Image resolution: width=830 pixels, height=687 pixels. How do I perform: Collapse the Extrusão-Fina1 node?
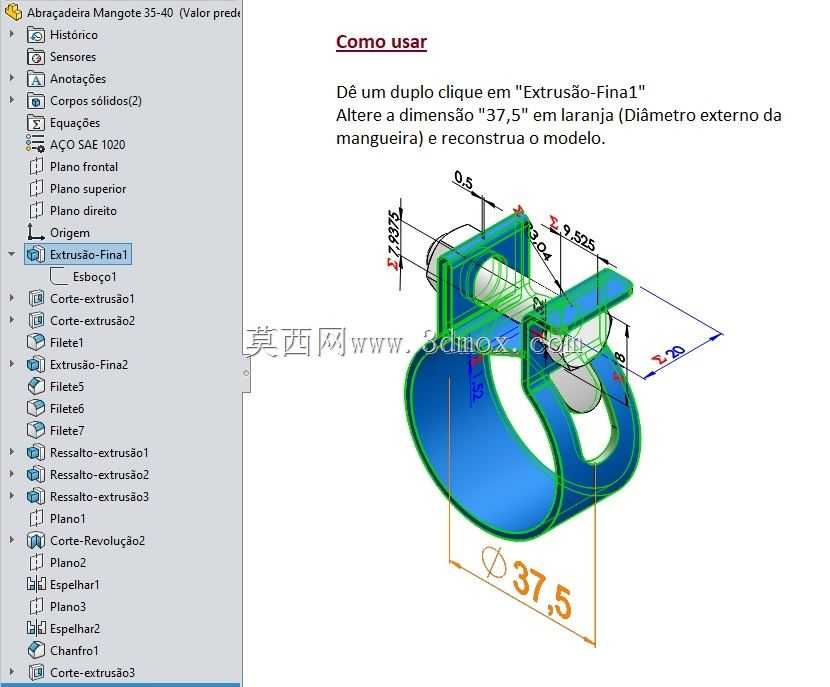coord(12,254)
